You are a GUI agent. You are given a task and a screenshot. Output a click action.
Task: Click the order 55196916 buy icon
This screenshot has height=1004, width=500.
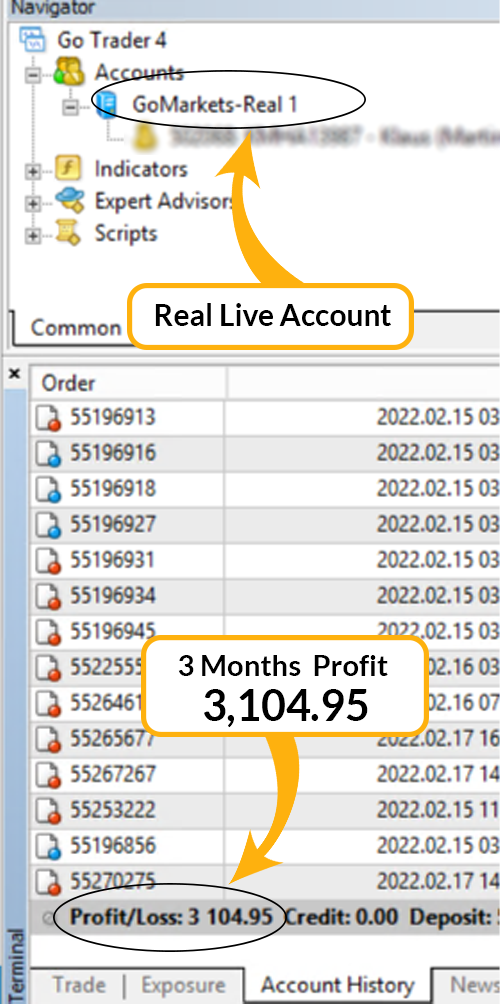point(49,455)
